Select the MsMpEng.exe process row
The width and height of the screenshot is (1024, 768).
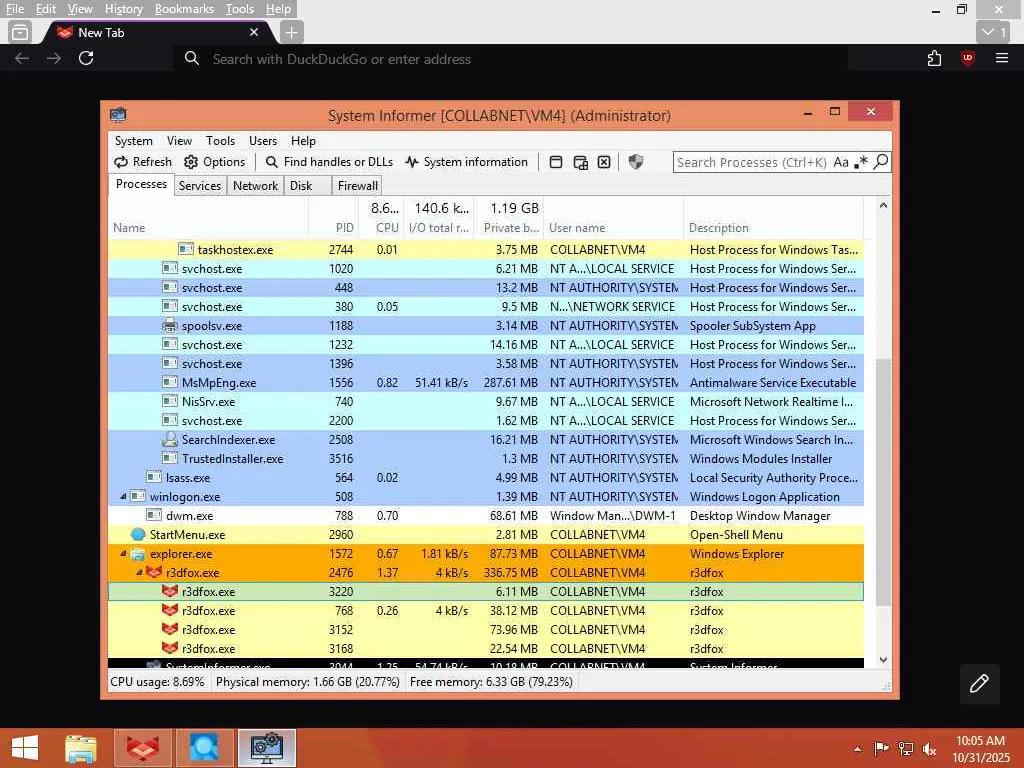(486, 383)
